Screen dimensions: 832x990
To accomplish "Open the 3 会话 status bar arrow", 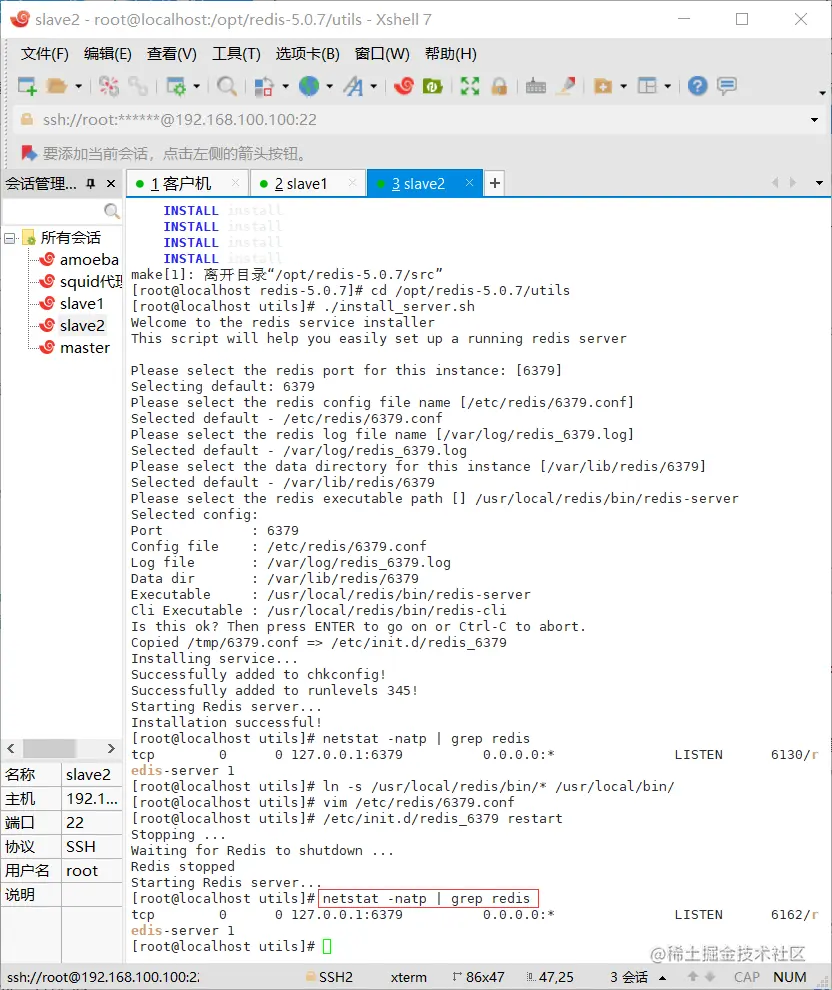I will point(663,978).
